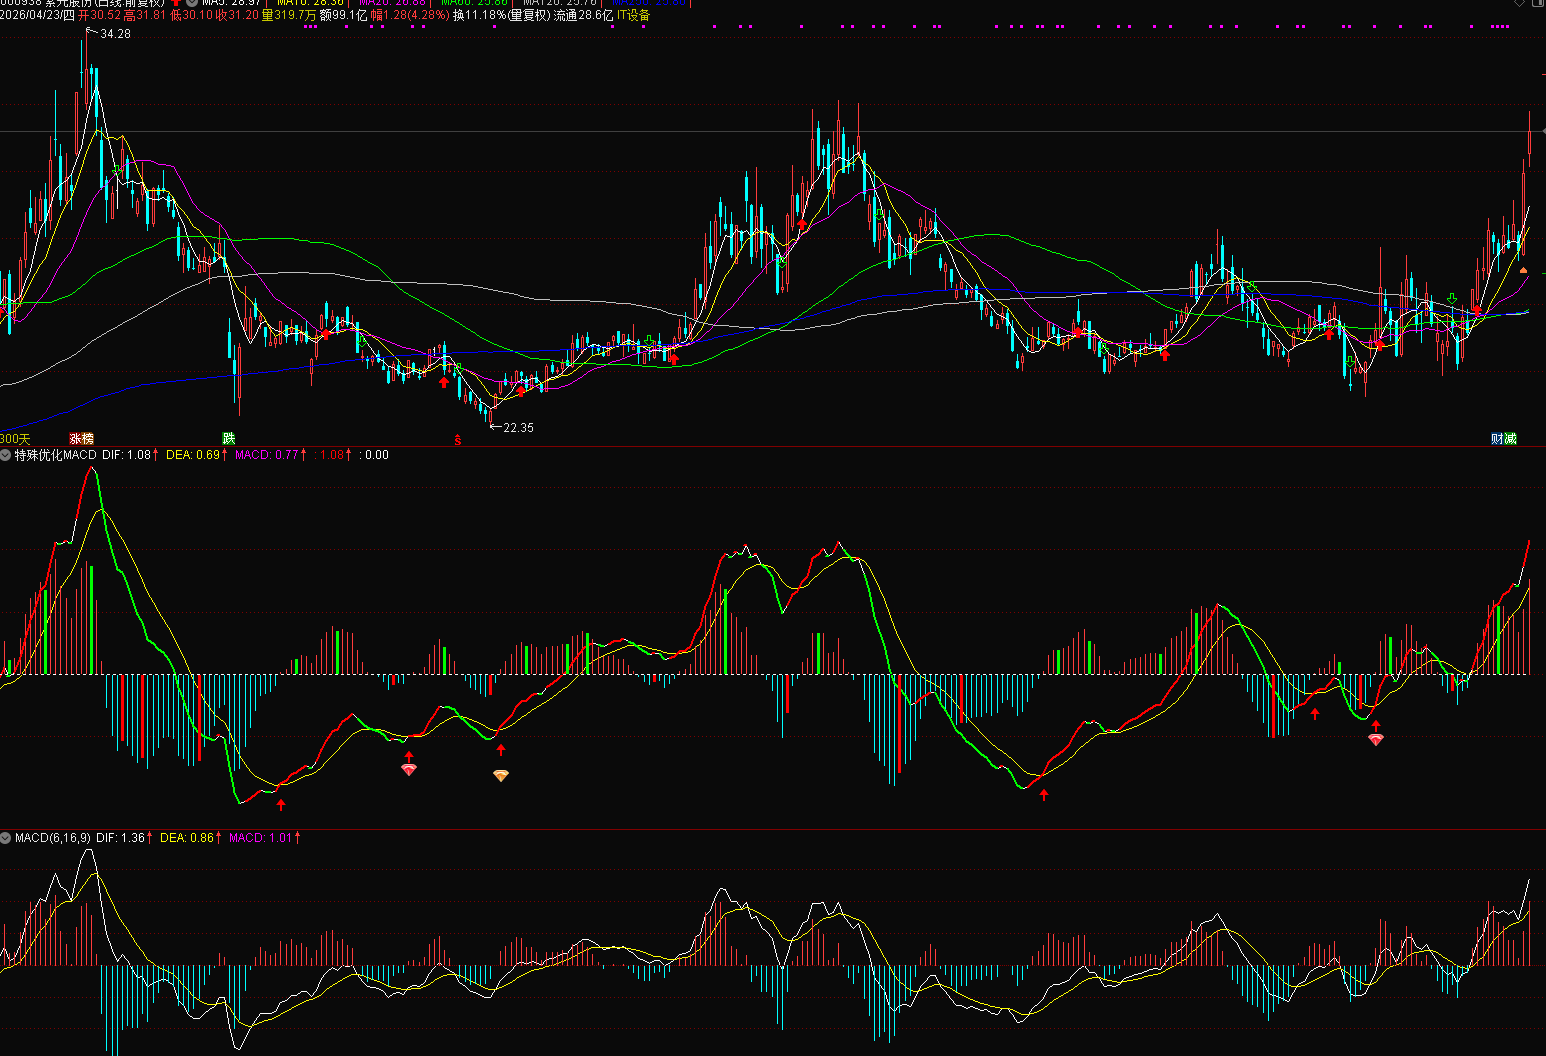This screenshot has width=1546, height=1056.
Task: Click the red cross icon beside stock name
Action: pyautogui.click(x=176, y=3)
